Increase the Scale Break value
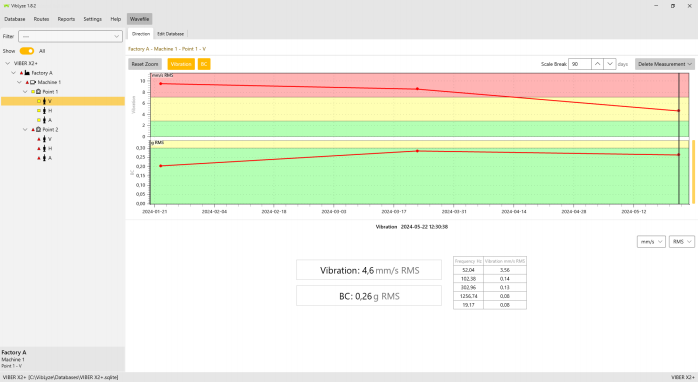698x382 pixels. coord(597,64)
